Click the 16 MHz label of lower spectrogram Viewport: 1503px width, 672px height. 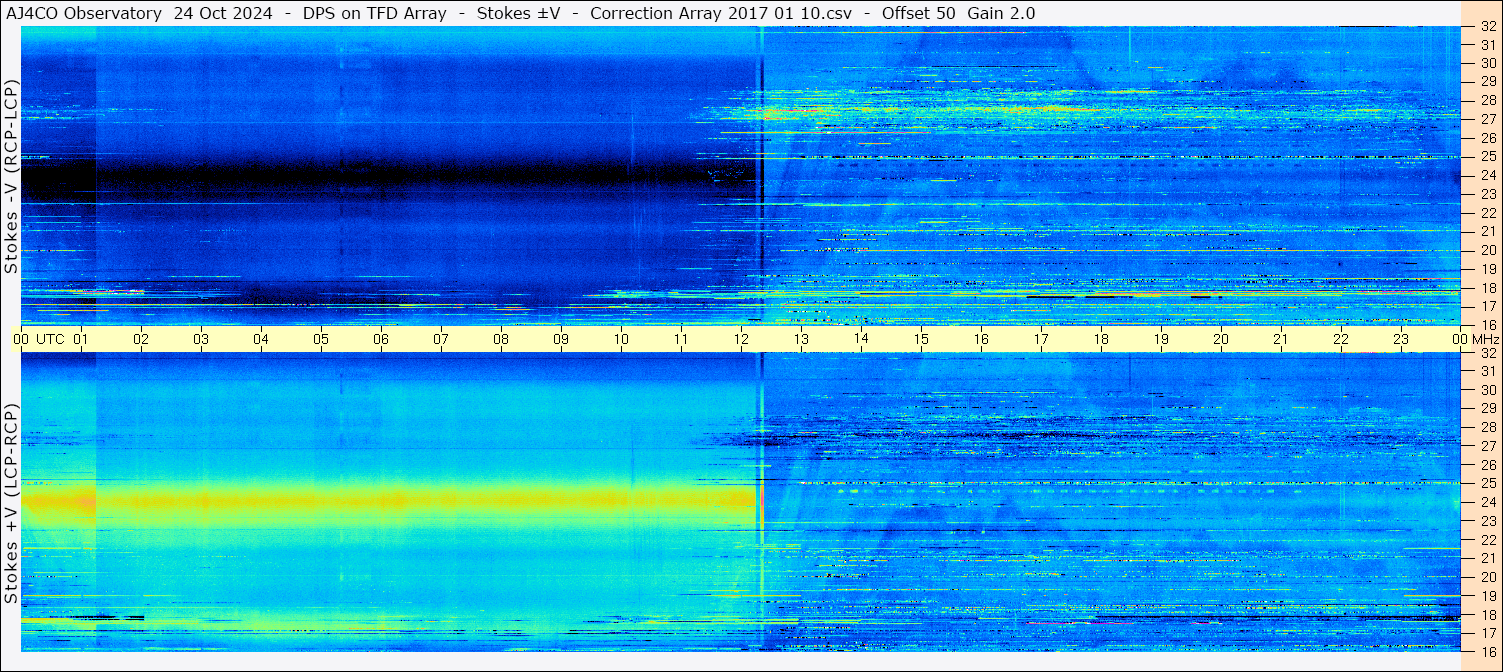(x=1487, y=651)
